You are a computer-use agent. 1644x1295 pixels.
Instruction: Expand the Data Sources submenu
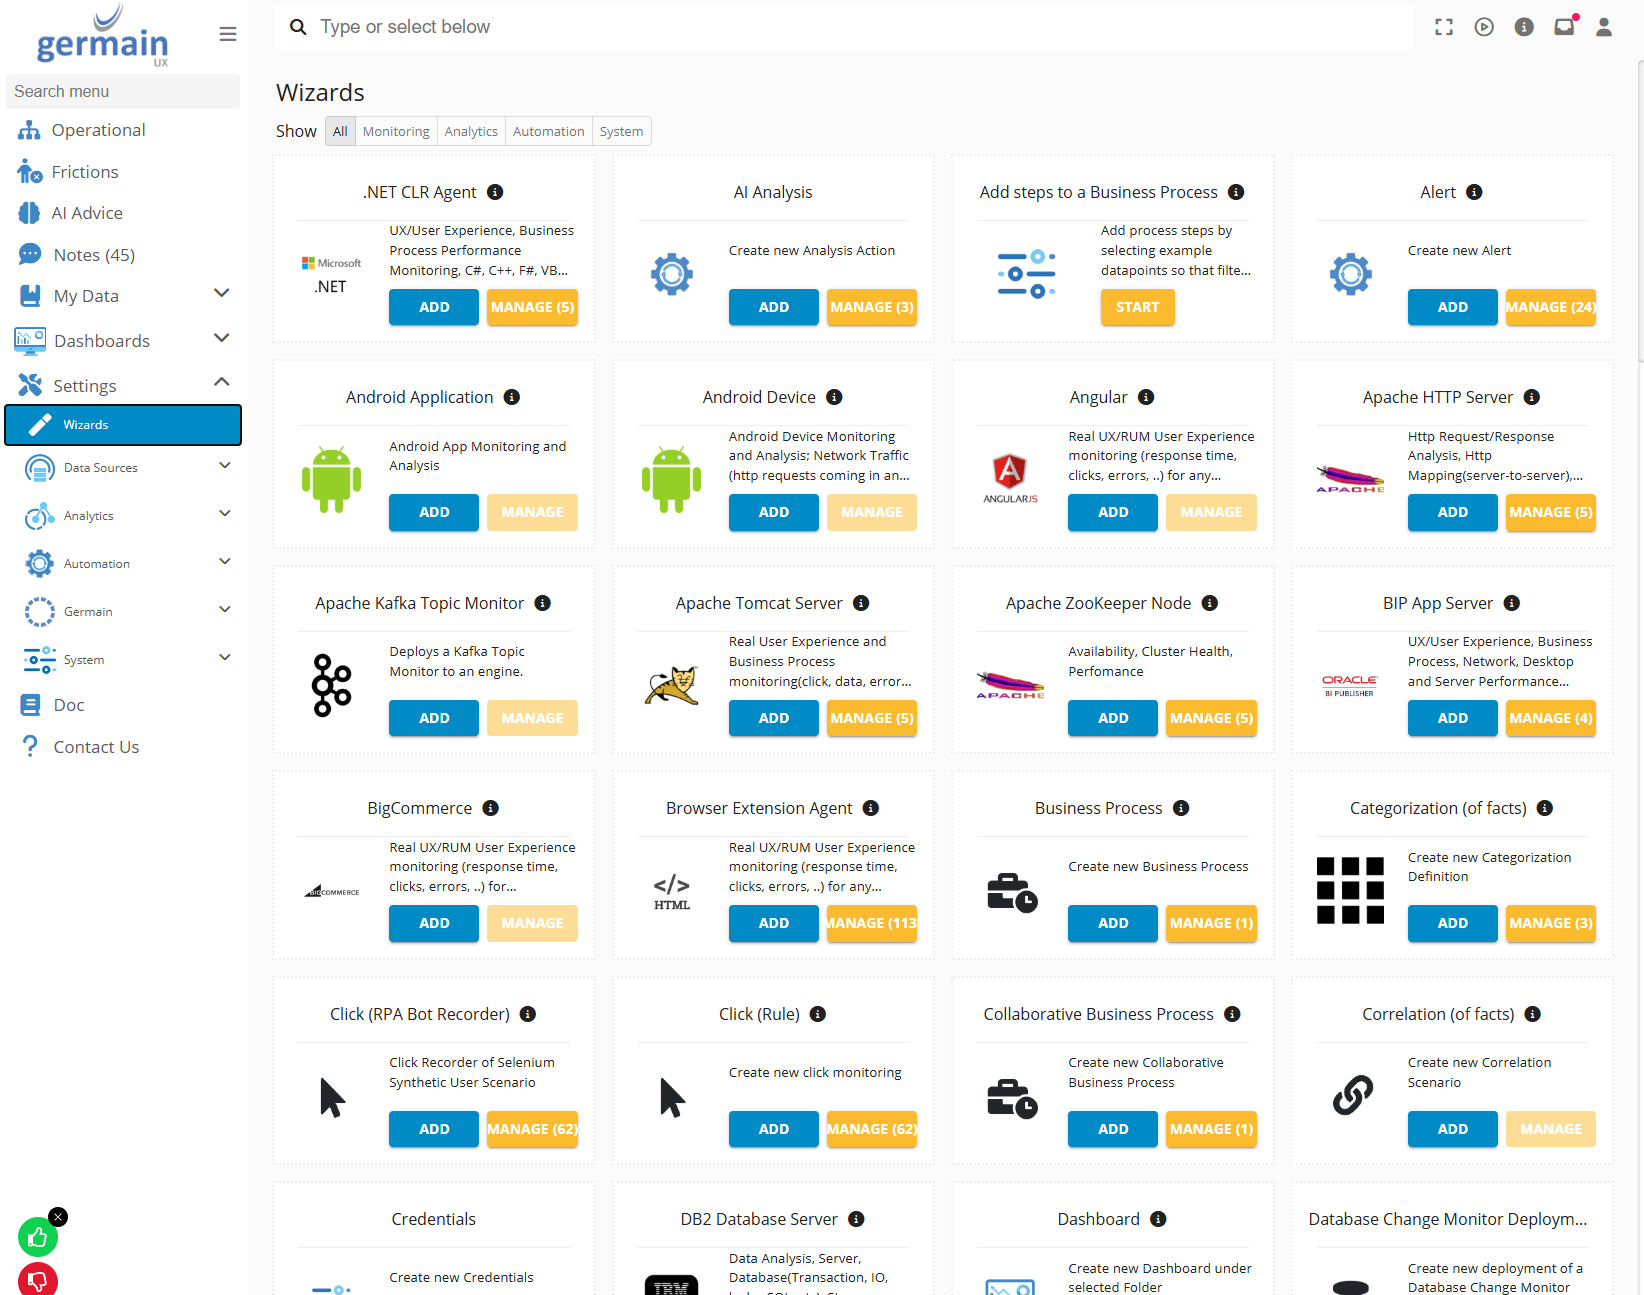(225, 466)
